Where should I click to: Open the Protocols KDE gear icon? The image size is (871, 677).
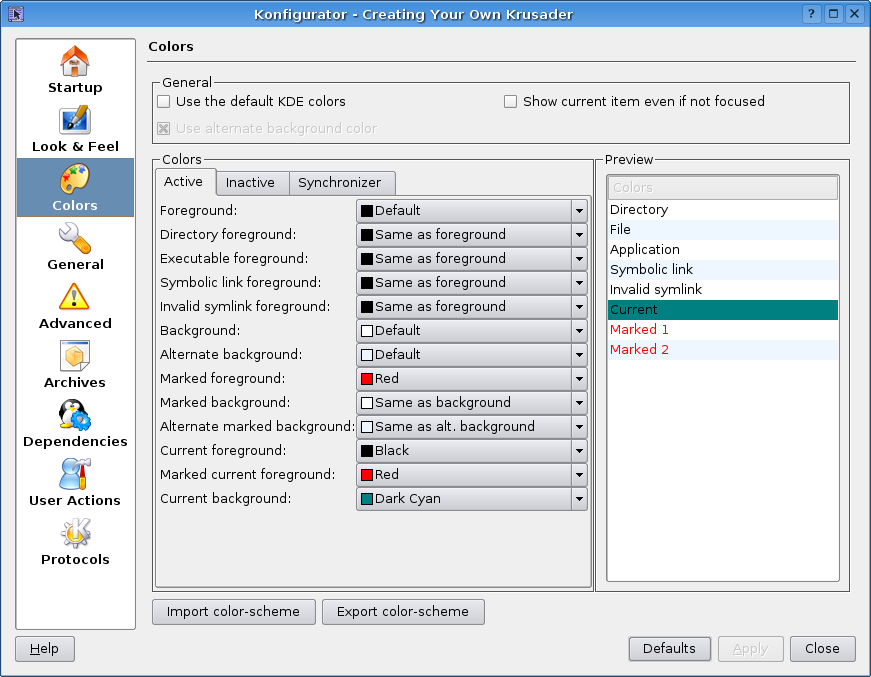point(74,533)
